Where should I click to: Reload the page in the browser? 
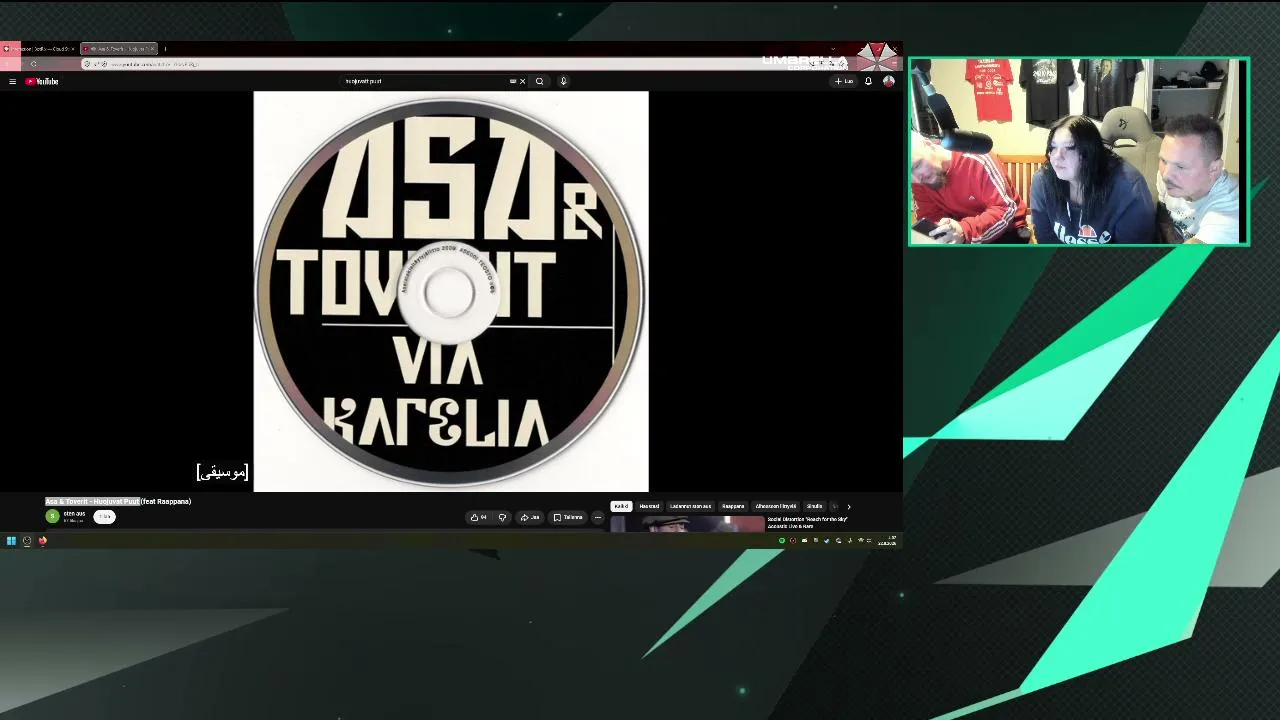[34, 64]
